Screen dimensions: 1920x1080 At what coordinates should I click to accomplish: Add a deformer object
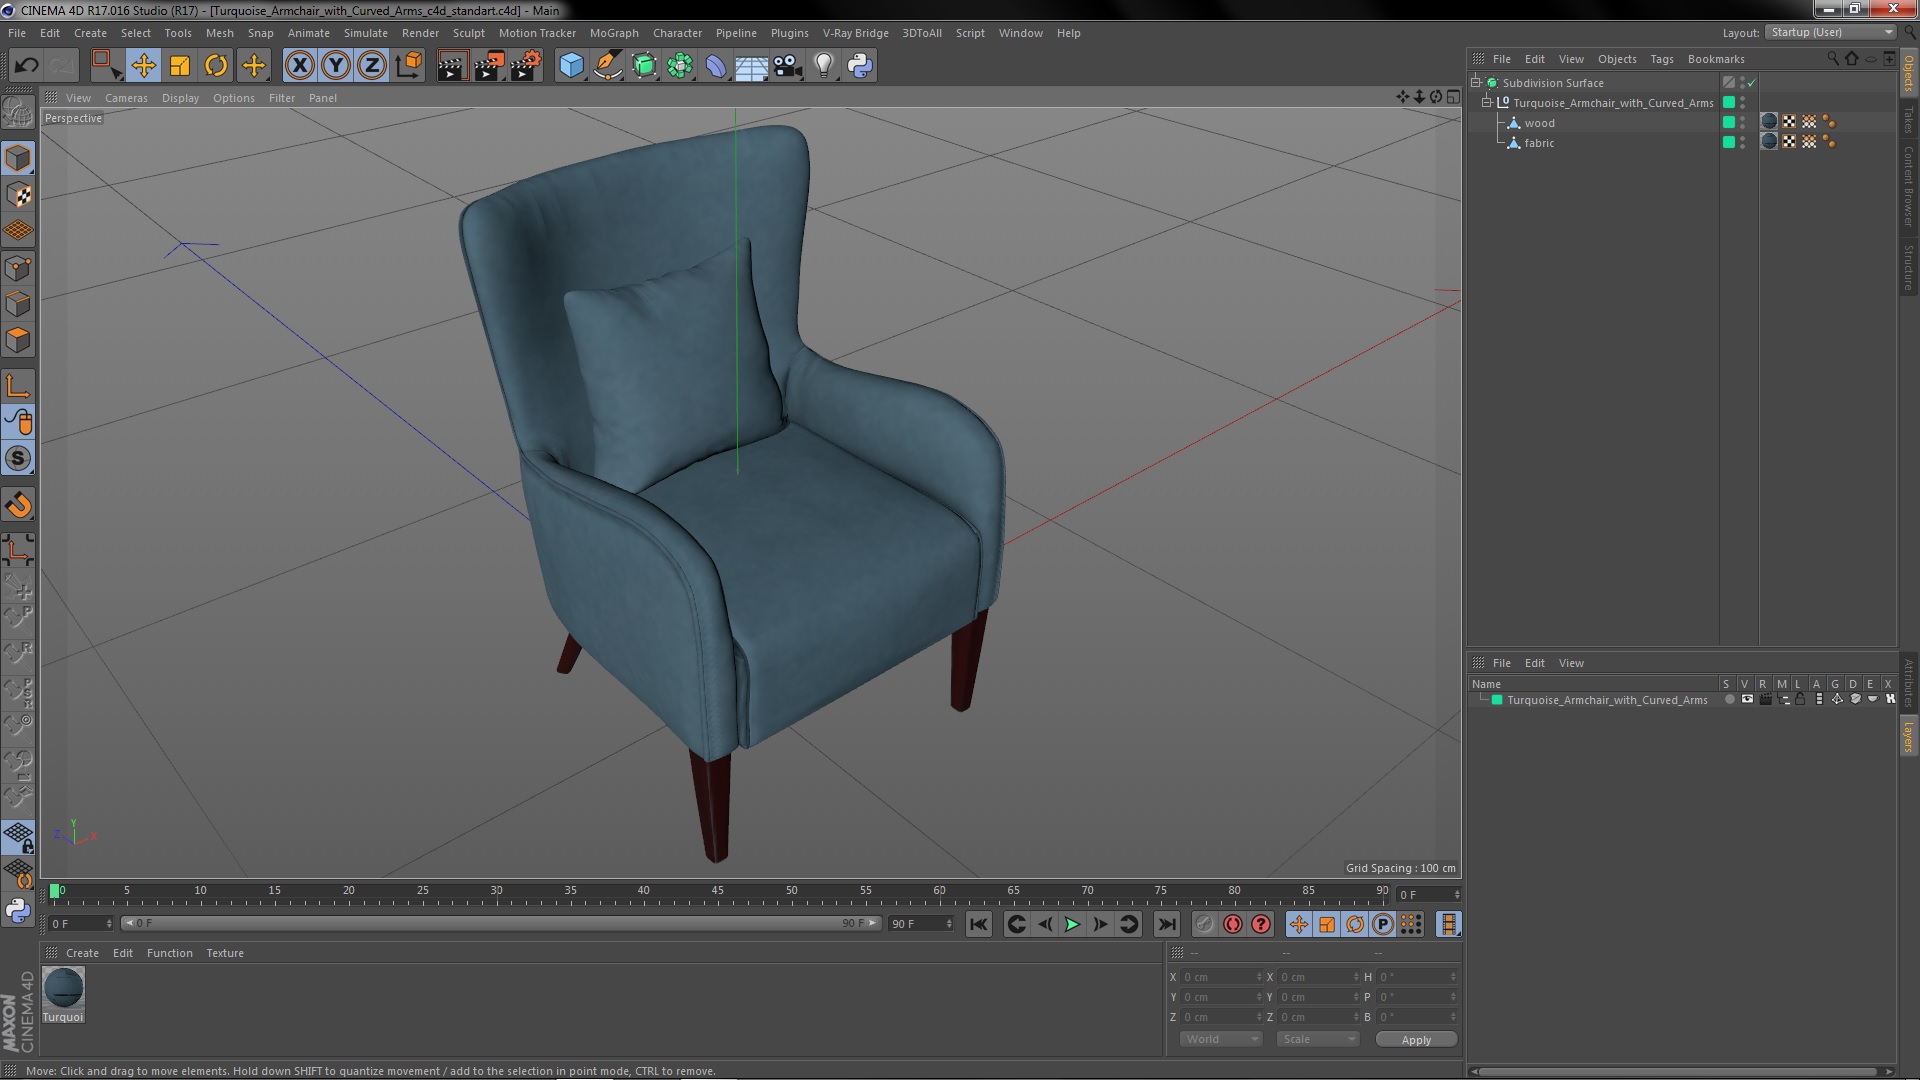(716, 66)
